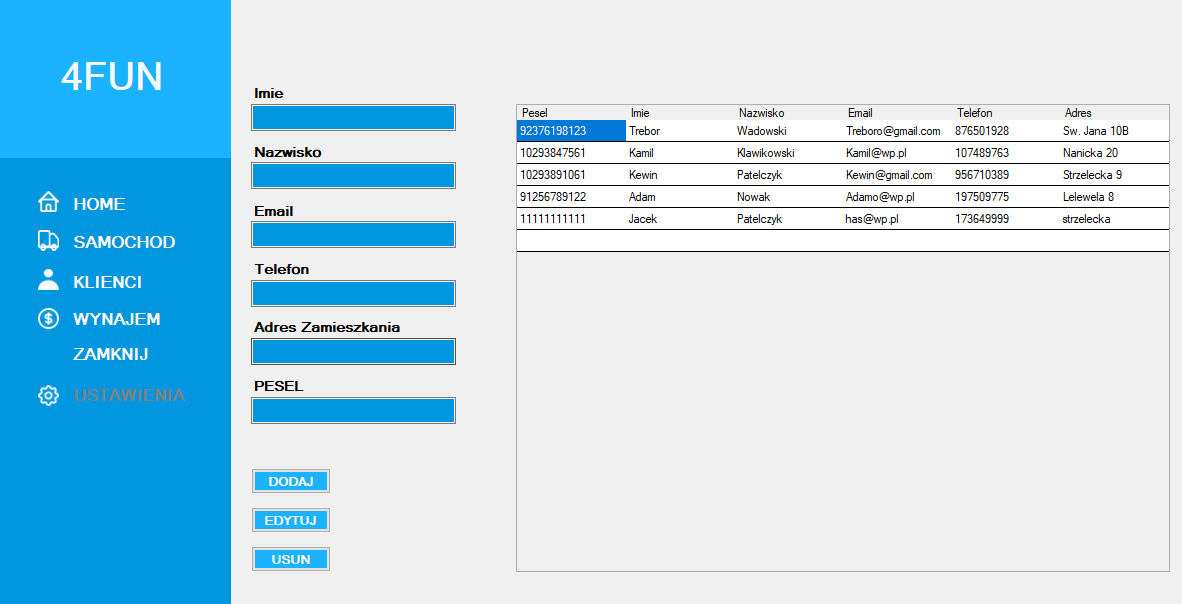Open the WYNAJEM section

[117, 319]
